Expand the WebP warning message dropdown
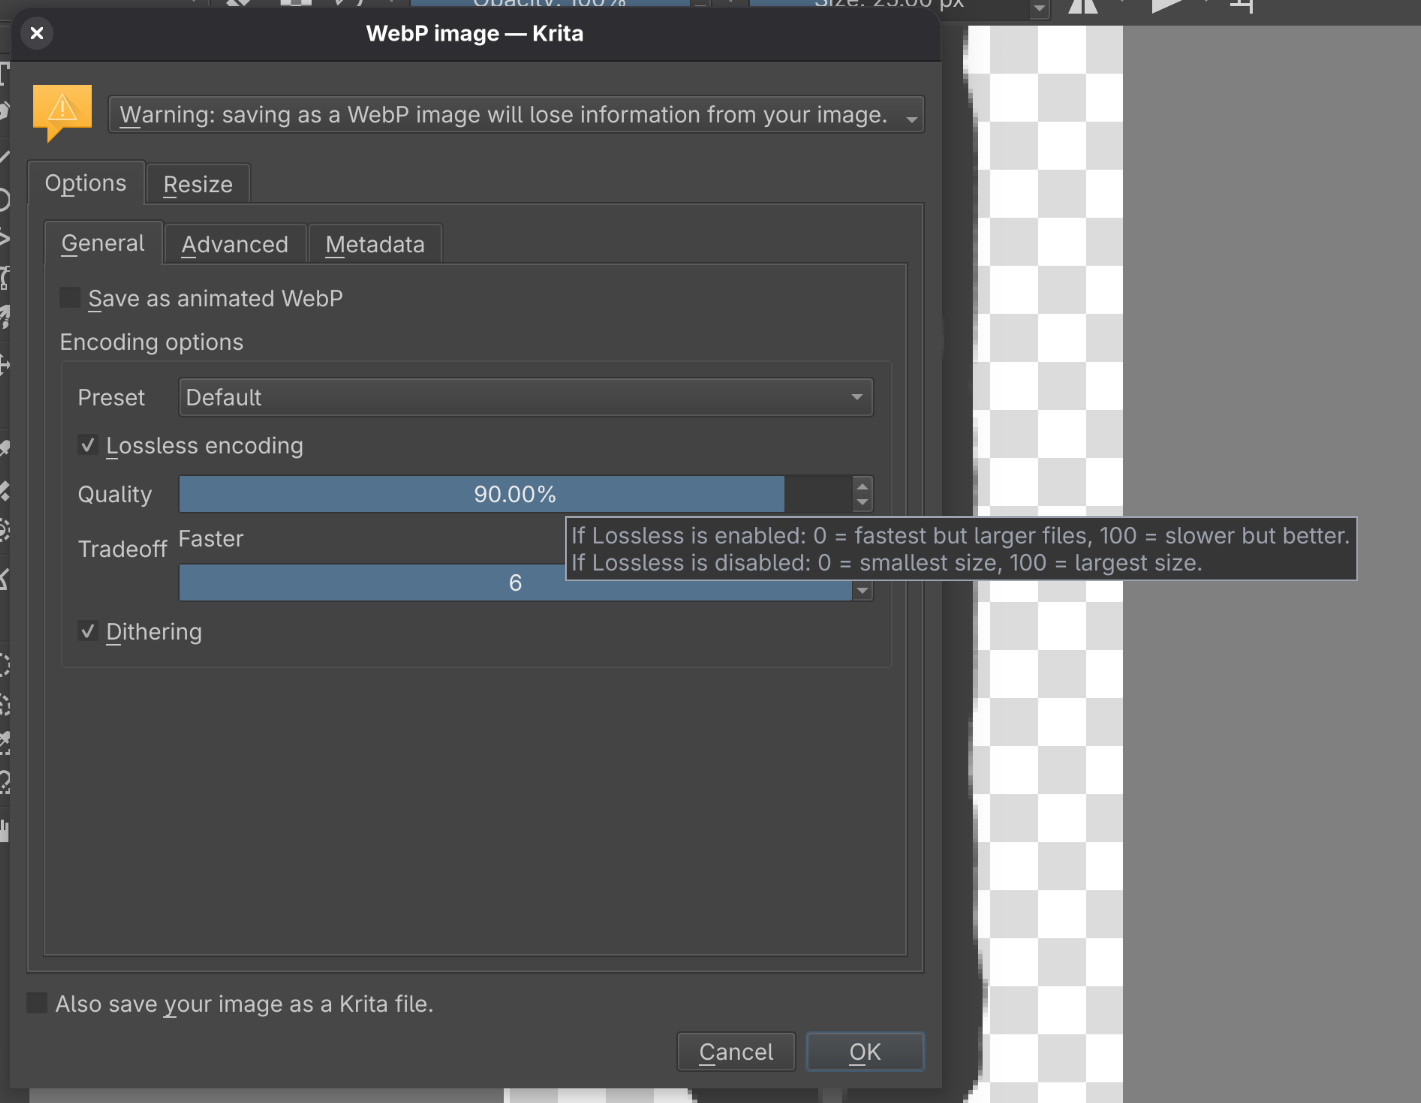Screen dimensions: 1421x1103 coord(911,114)
